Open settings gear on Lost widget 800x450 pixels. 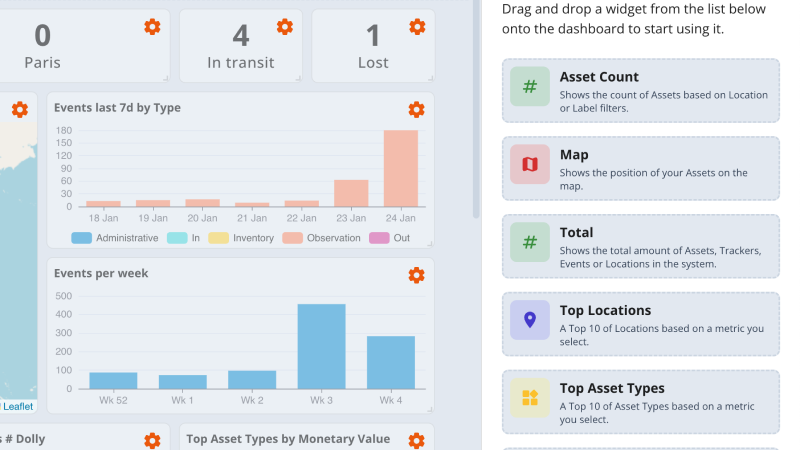[417, 27]
